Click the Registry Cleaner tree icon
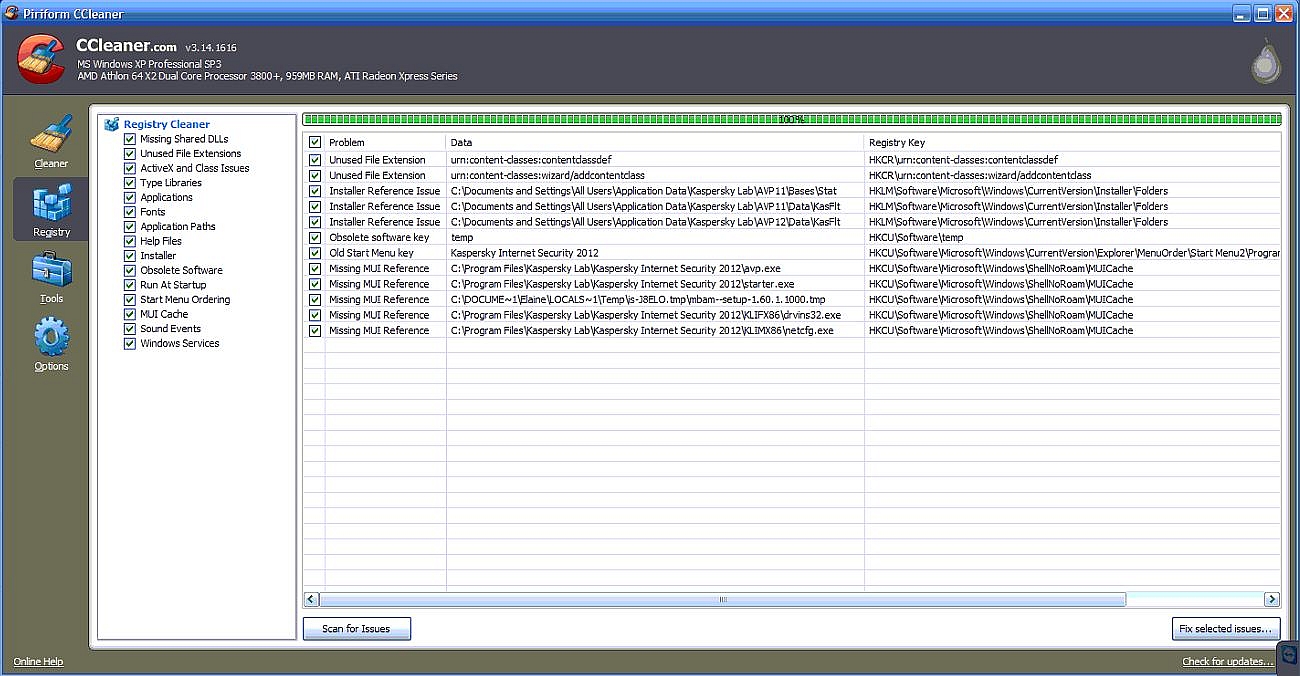 click(x=112, y=124)
